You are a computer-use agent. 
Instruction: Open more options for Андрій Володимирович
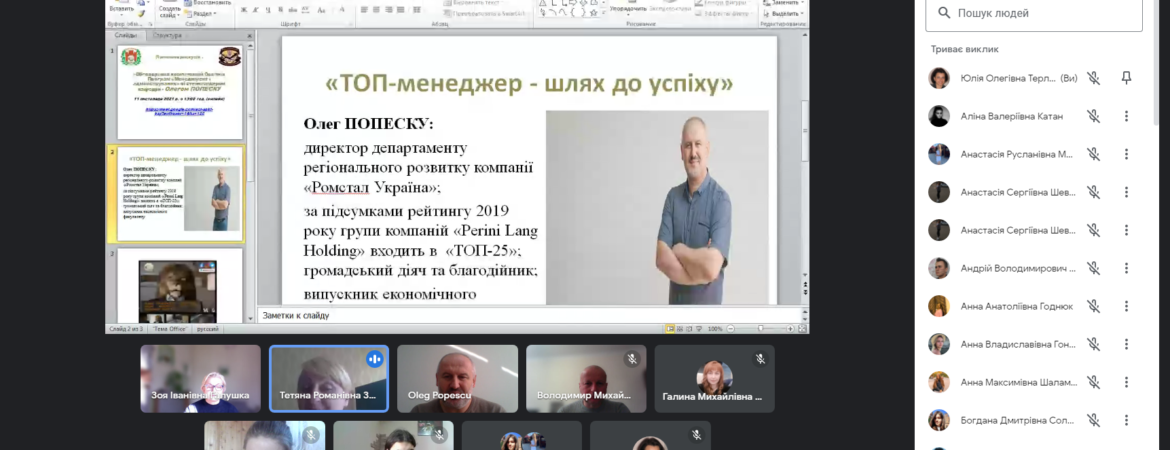pos(1126,268)
